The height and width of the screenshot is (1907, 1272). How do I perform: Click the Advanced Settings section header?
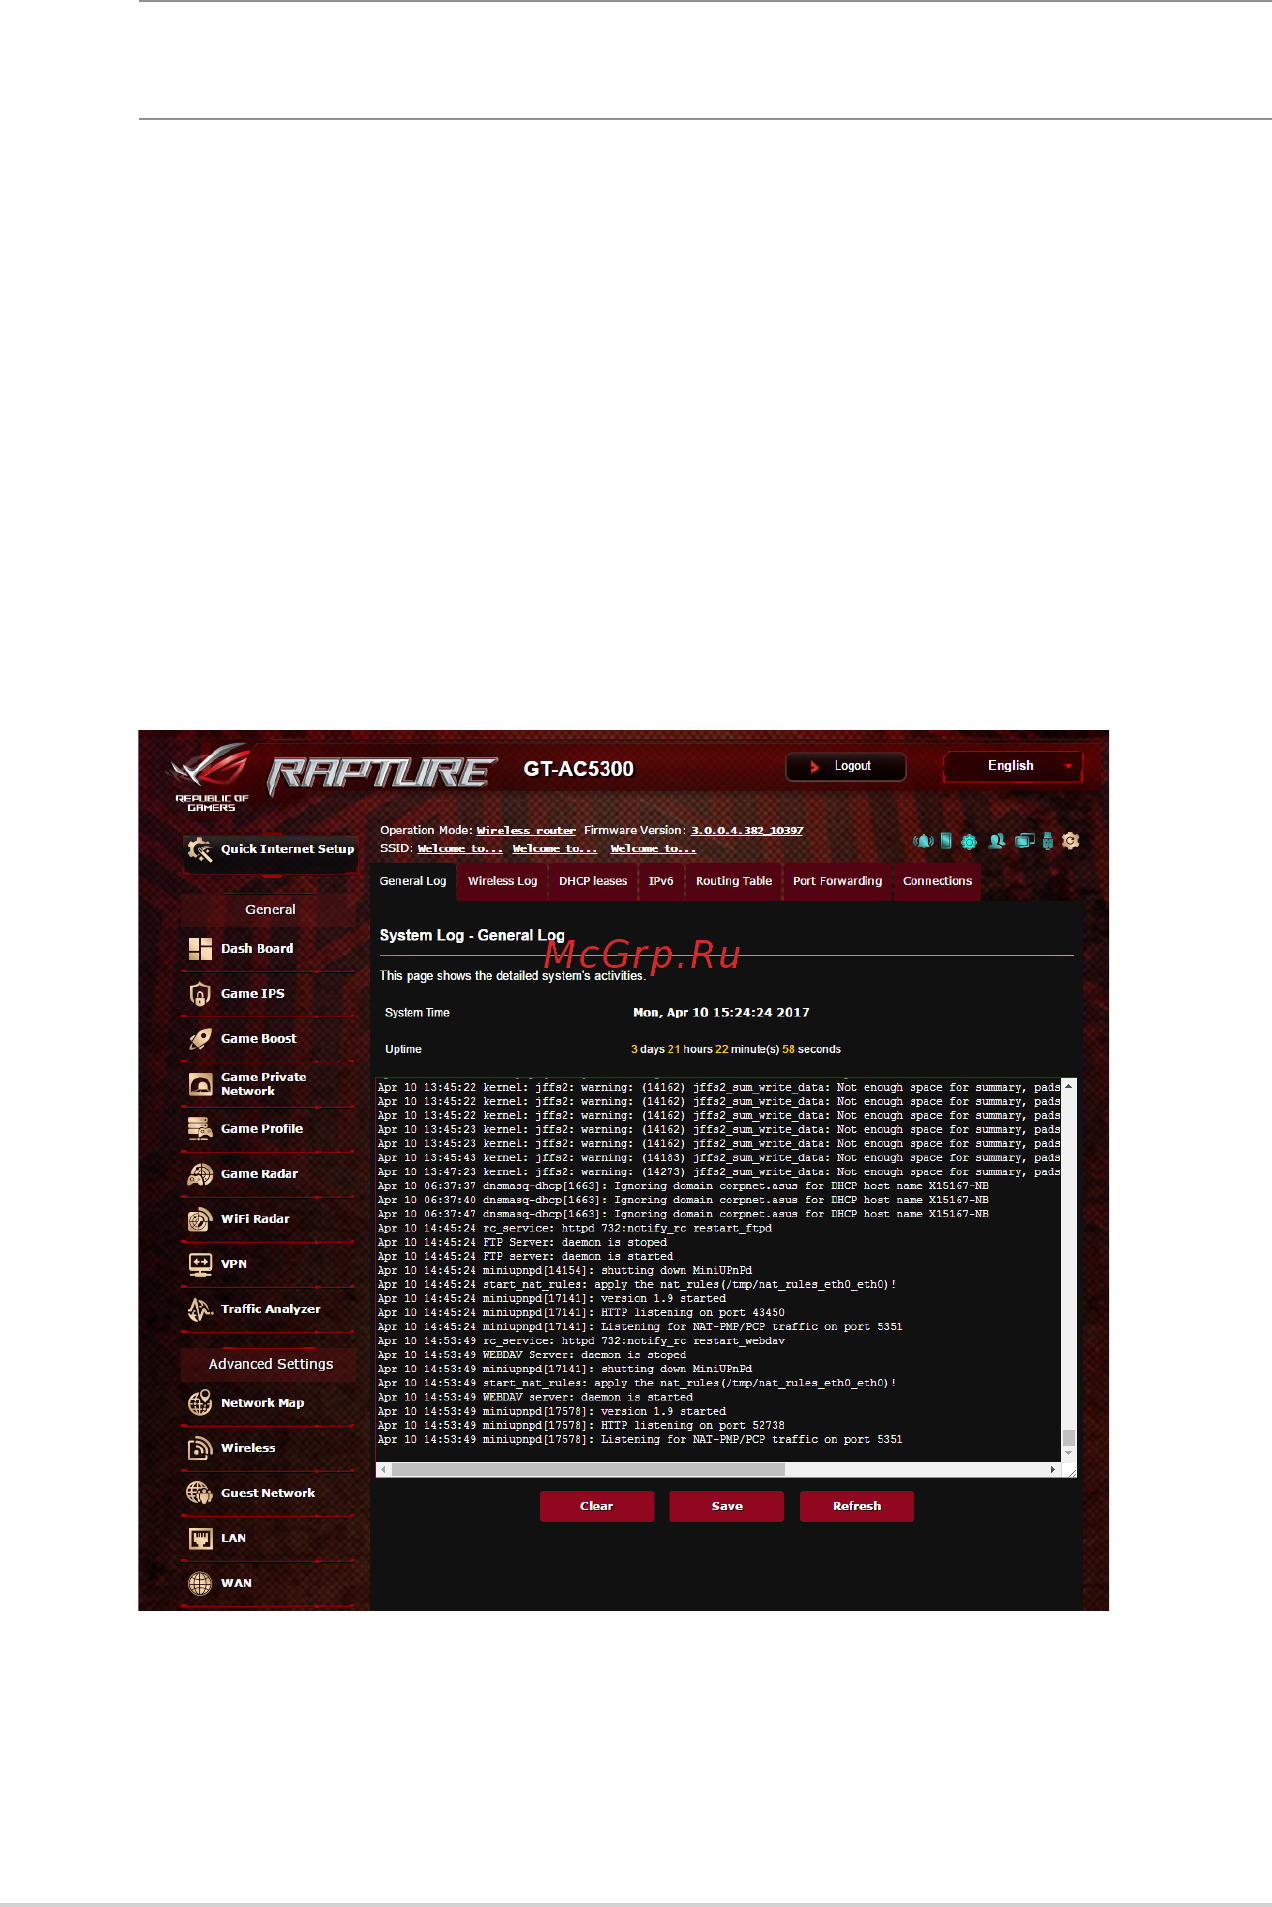pos(269,1364)
